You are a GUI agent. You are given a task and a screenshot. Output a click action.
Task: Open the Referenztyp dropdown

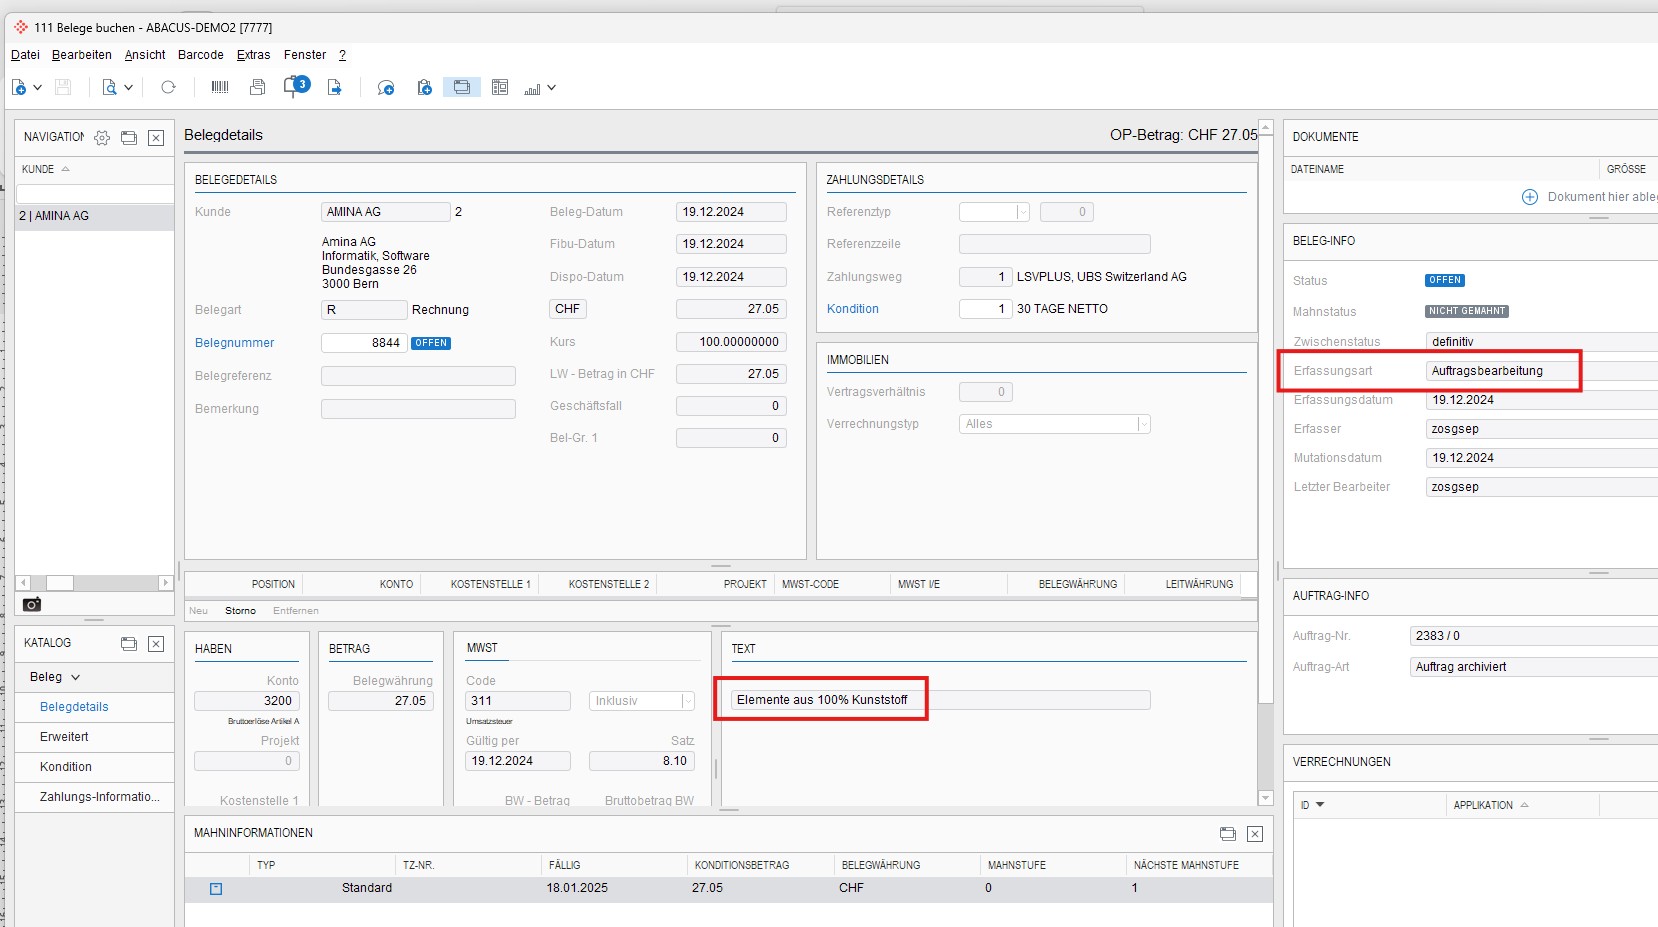pyautogui.click(x=1022, y=212)
